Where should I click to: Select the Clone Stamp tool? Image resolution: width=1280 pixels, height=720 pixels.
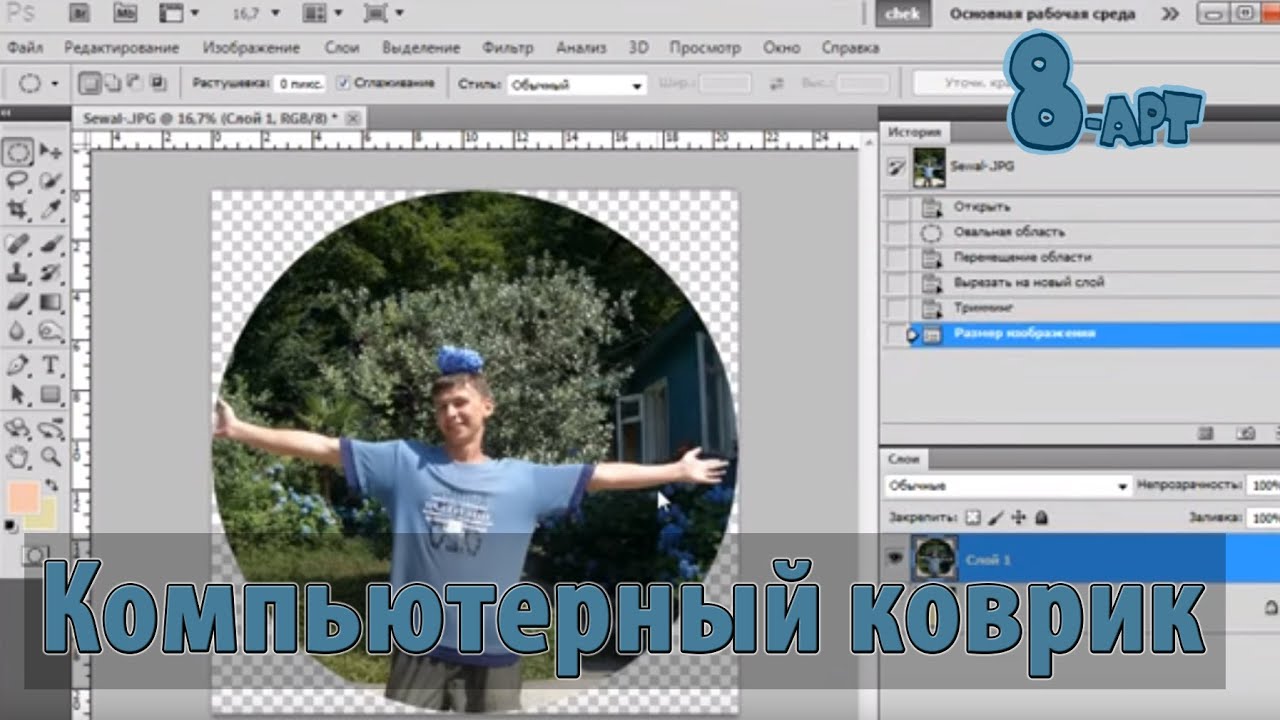click(x=18, y=272)
